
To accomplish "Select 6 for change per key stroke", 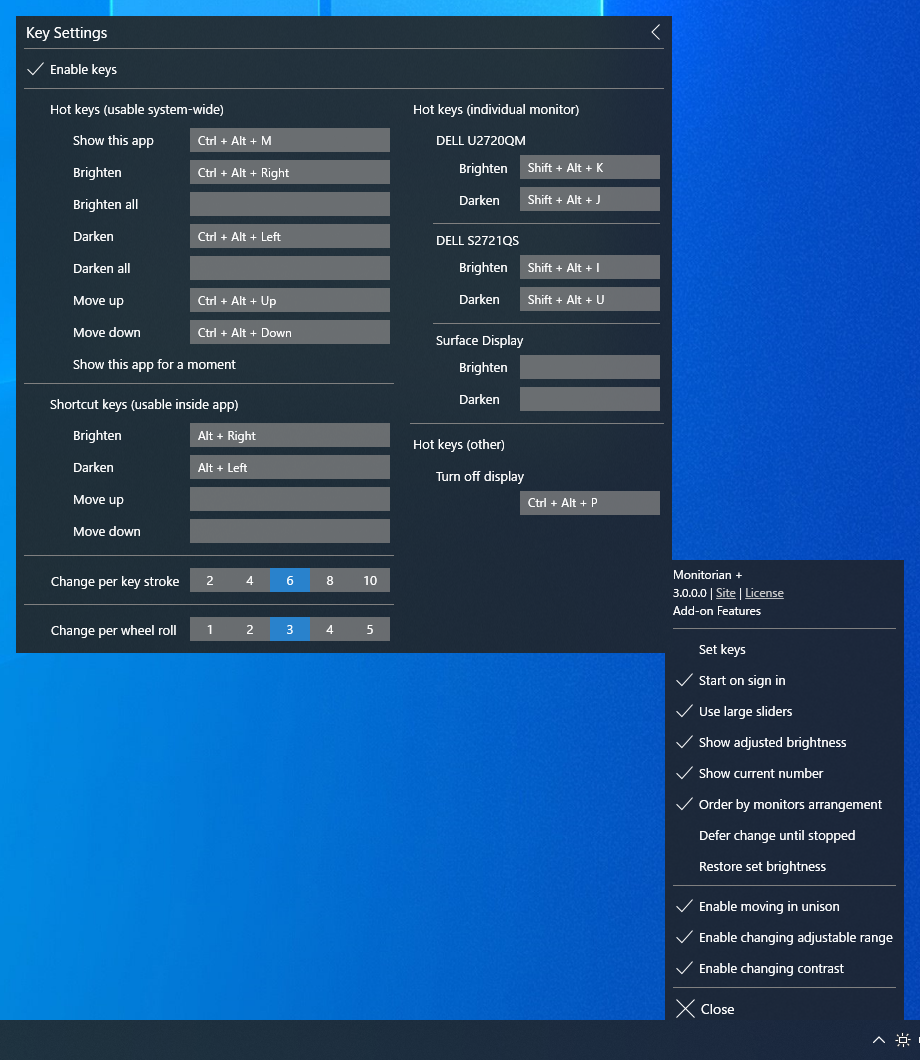I will tap(289, 581).
